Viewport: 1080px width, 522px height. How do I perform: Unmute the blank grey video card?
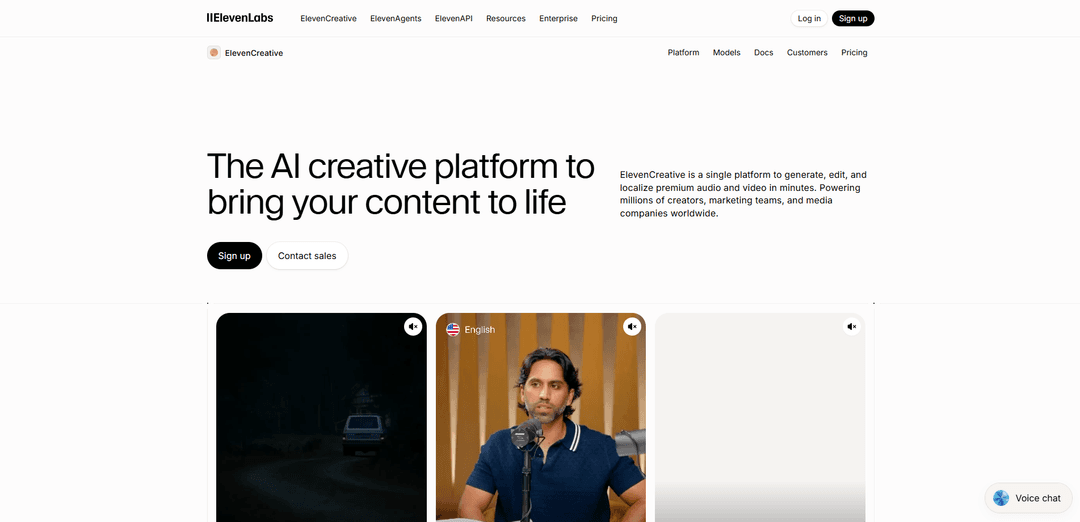(851, 327)
